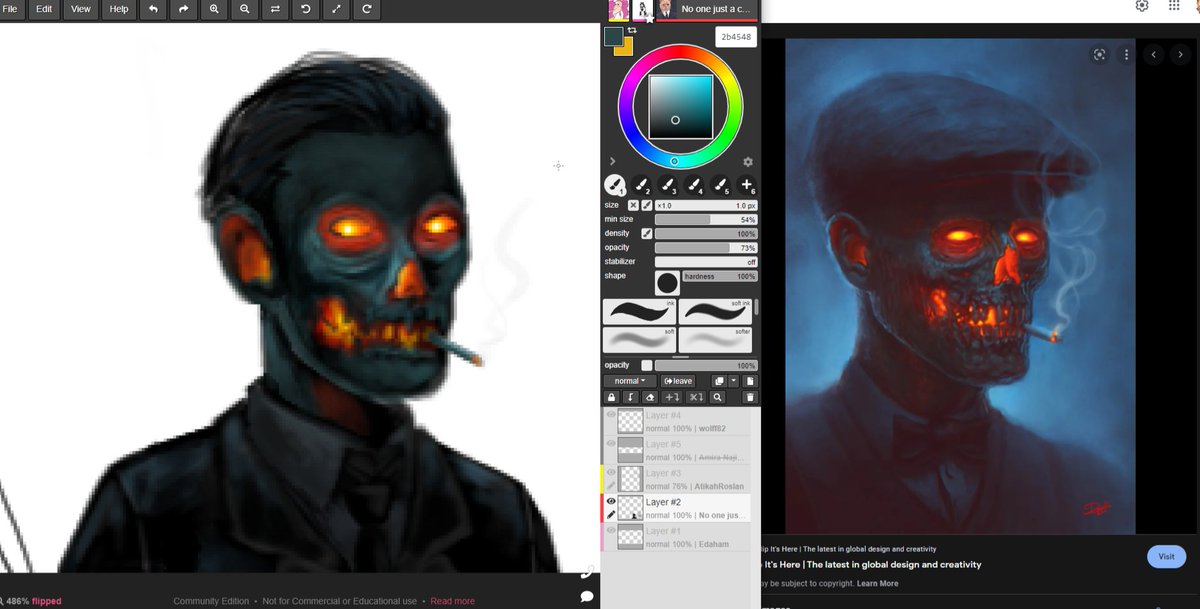Open the normal blend mode dropdown
1200x609 pixels.
[x=628, y=381]
